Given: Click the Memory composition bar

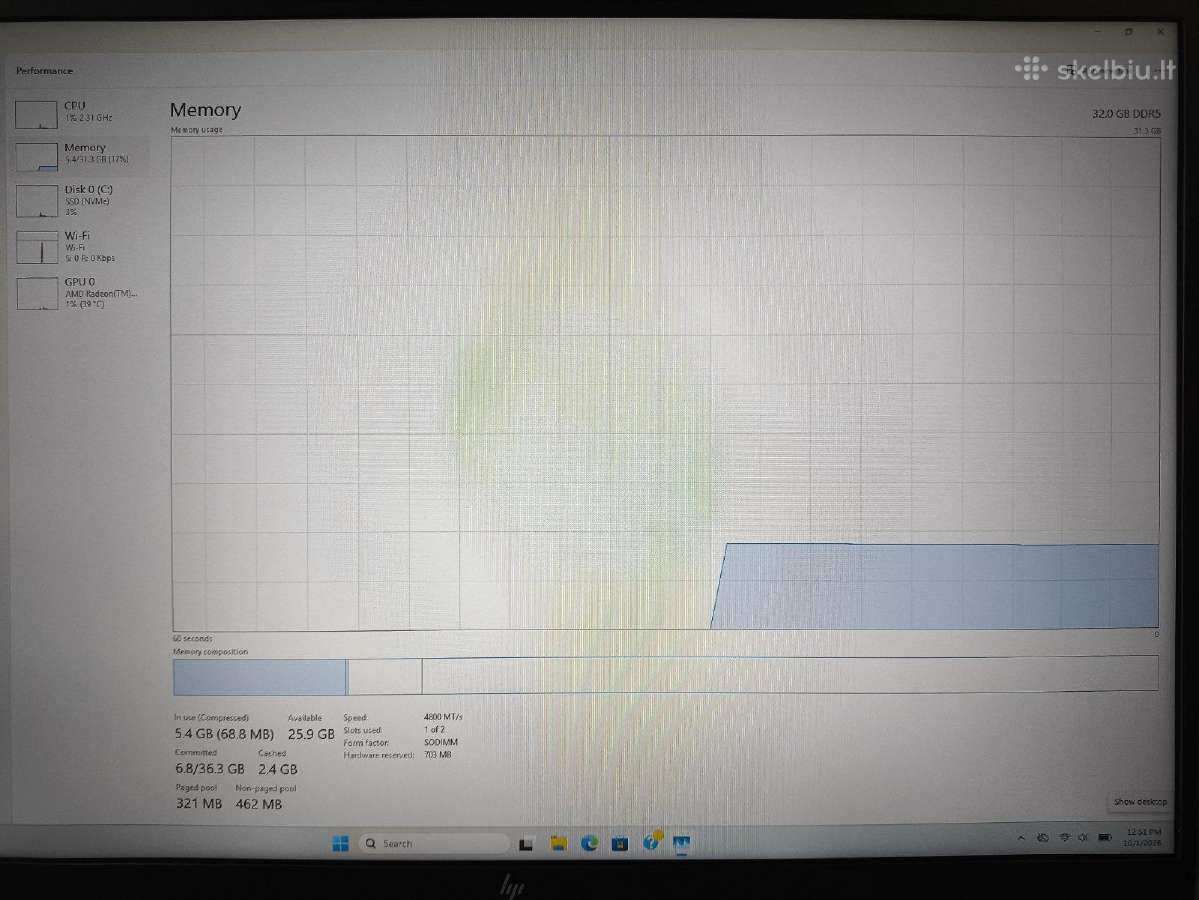Looking at the screenshot, I should tap(665, 675).
